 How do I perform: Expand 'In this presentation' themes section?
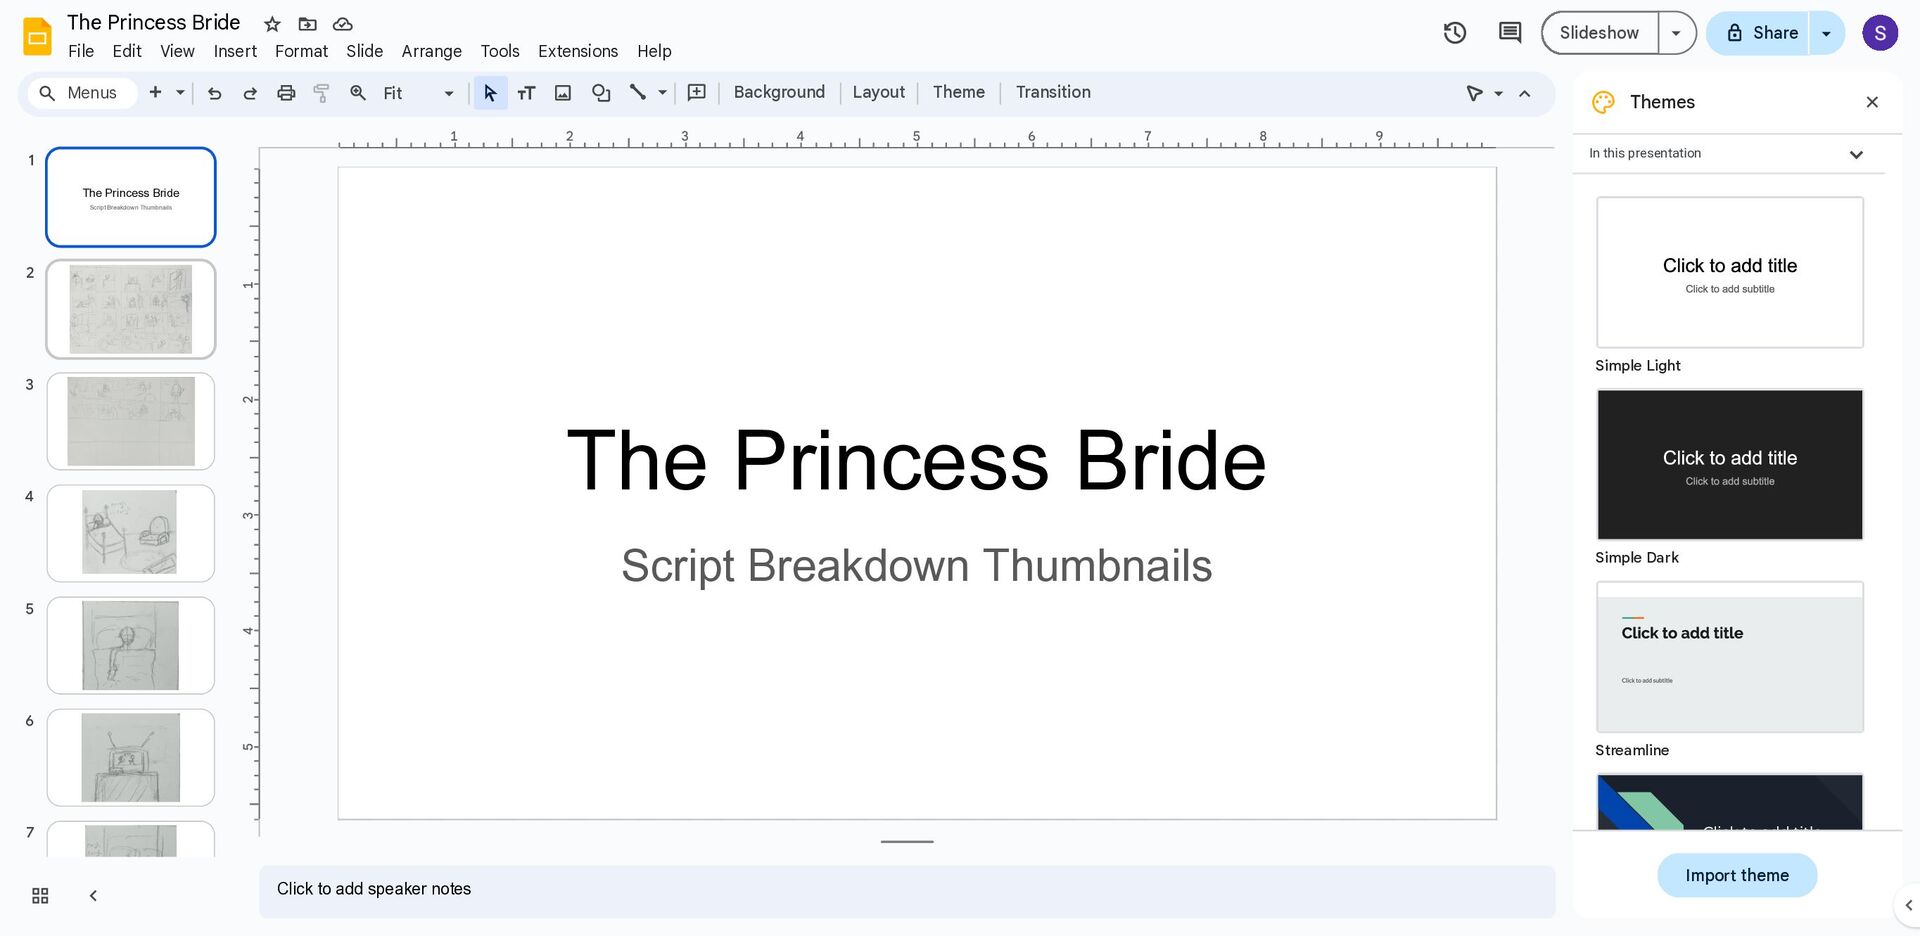click(x=1856, y=154)
